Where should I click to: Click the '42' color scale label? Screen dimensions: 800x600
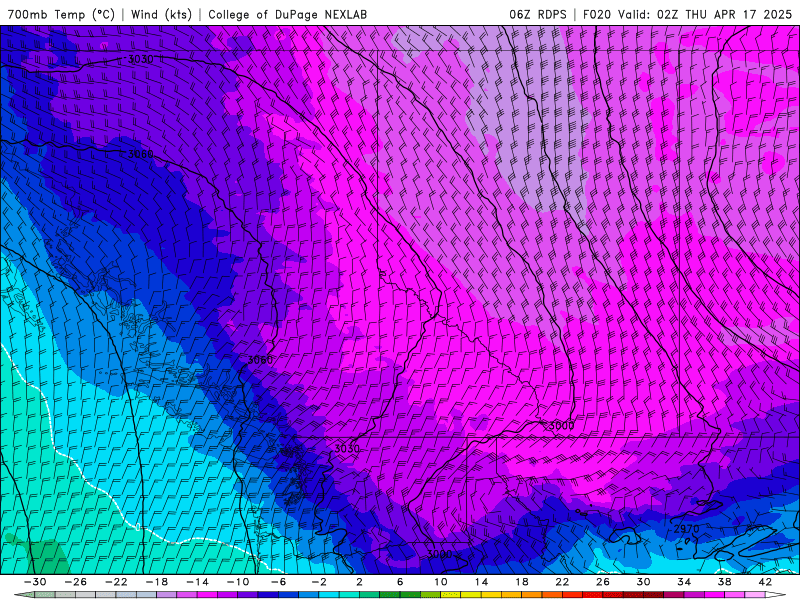point(765,582)
